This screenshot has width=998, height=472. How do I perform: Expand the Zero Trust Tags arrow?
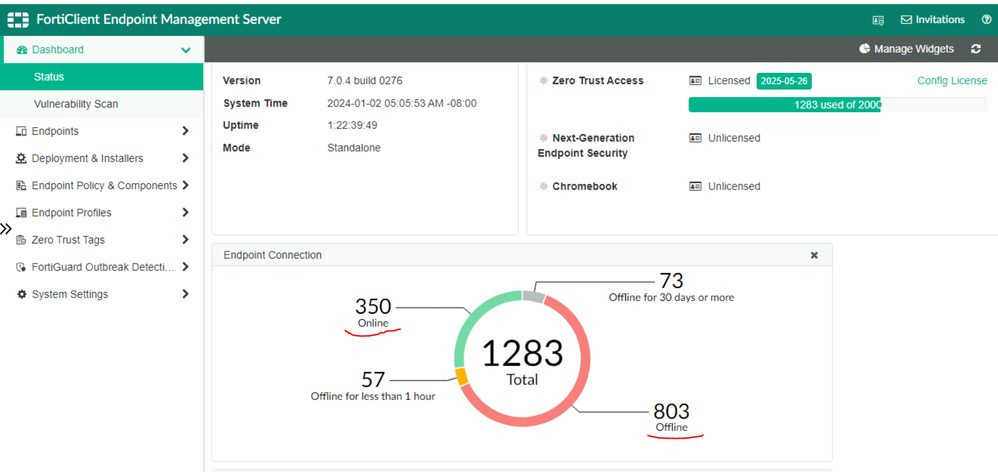click(x=186, y=240)
